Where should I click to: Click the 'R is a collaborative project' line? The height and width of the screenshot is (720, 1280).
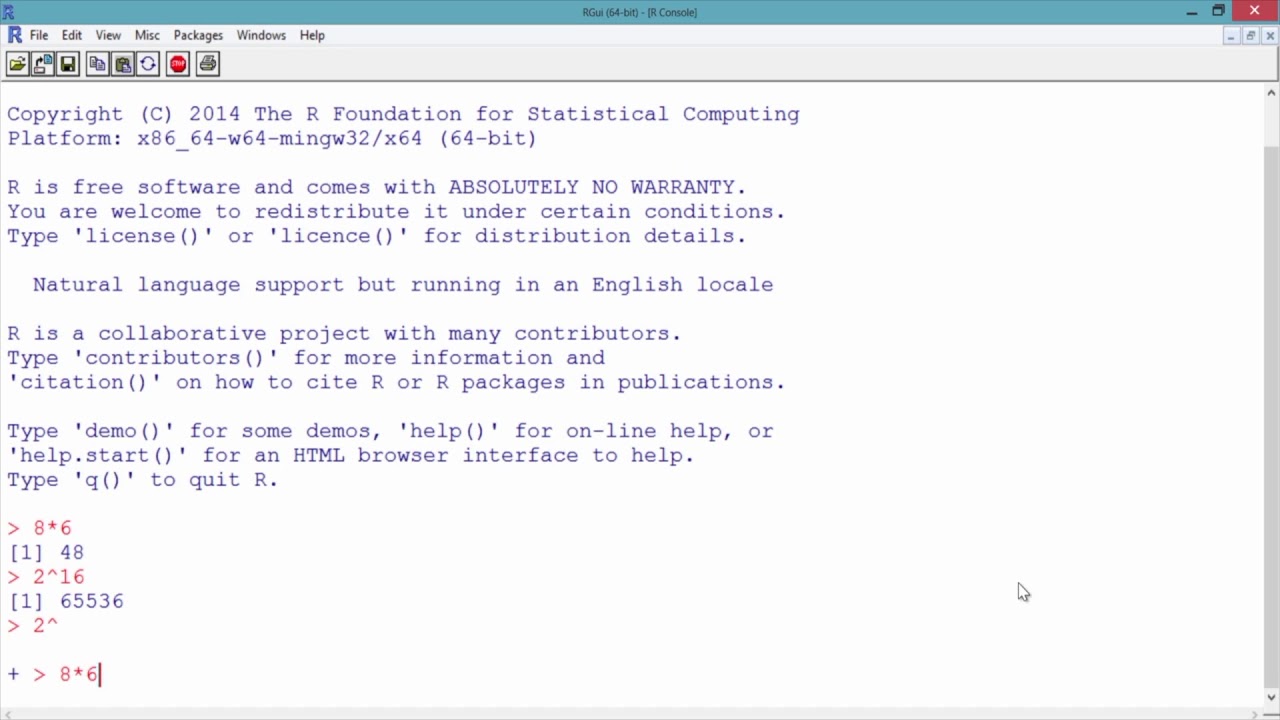click(x=344, y=334)
